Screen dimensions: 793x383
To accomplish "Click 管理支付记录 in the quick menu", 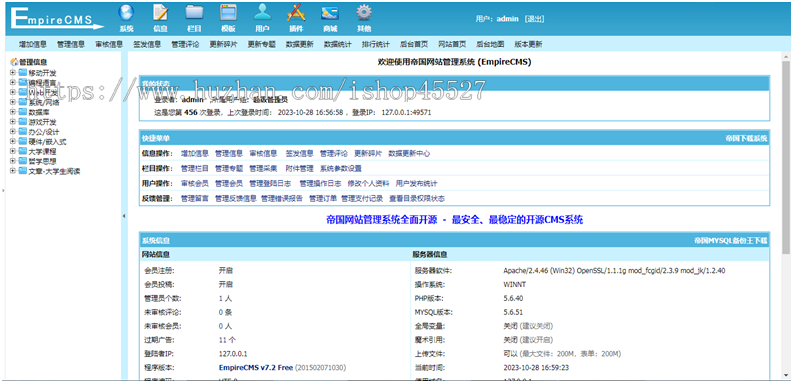I will 362,199.
